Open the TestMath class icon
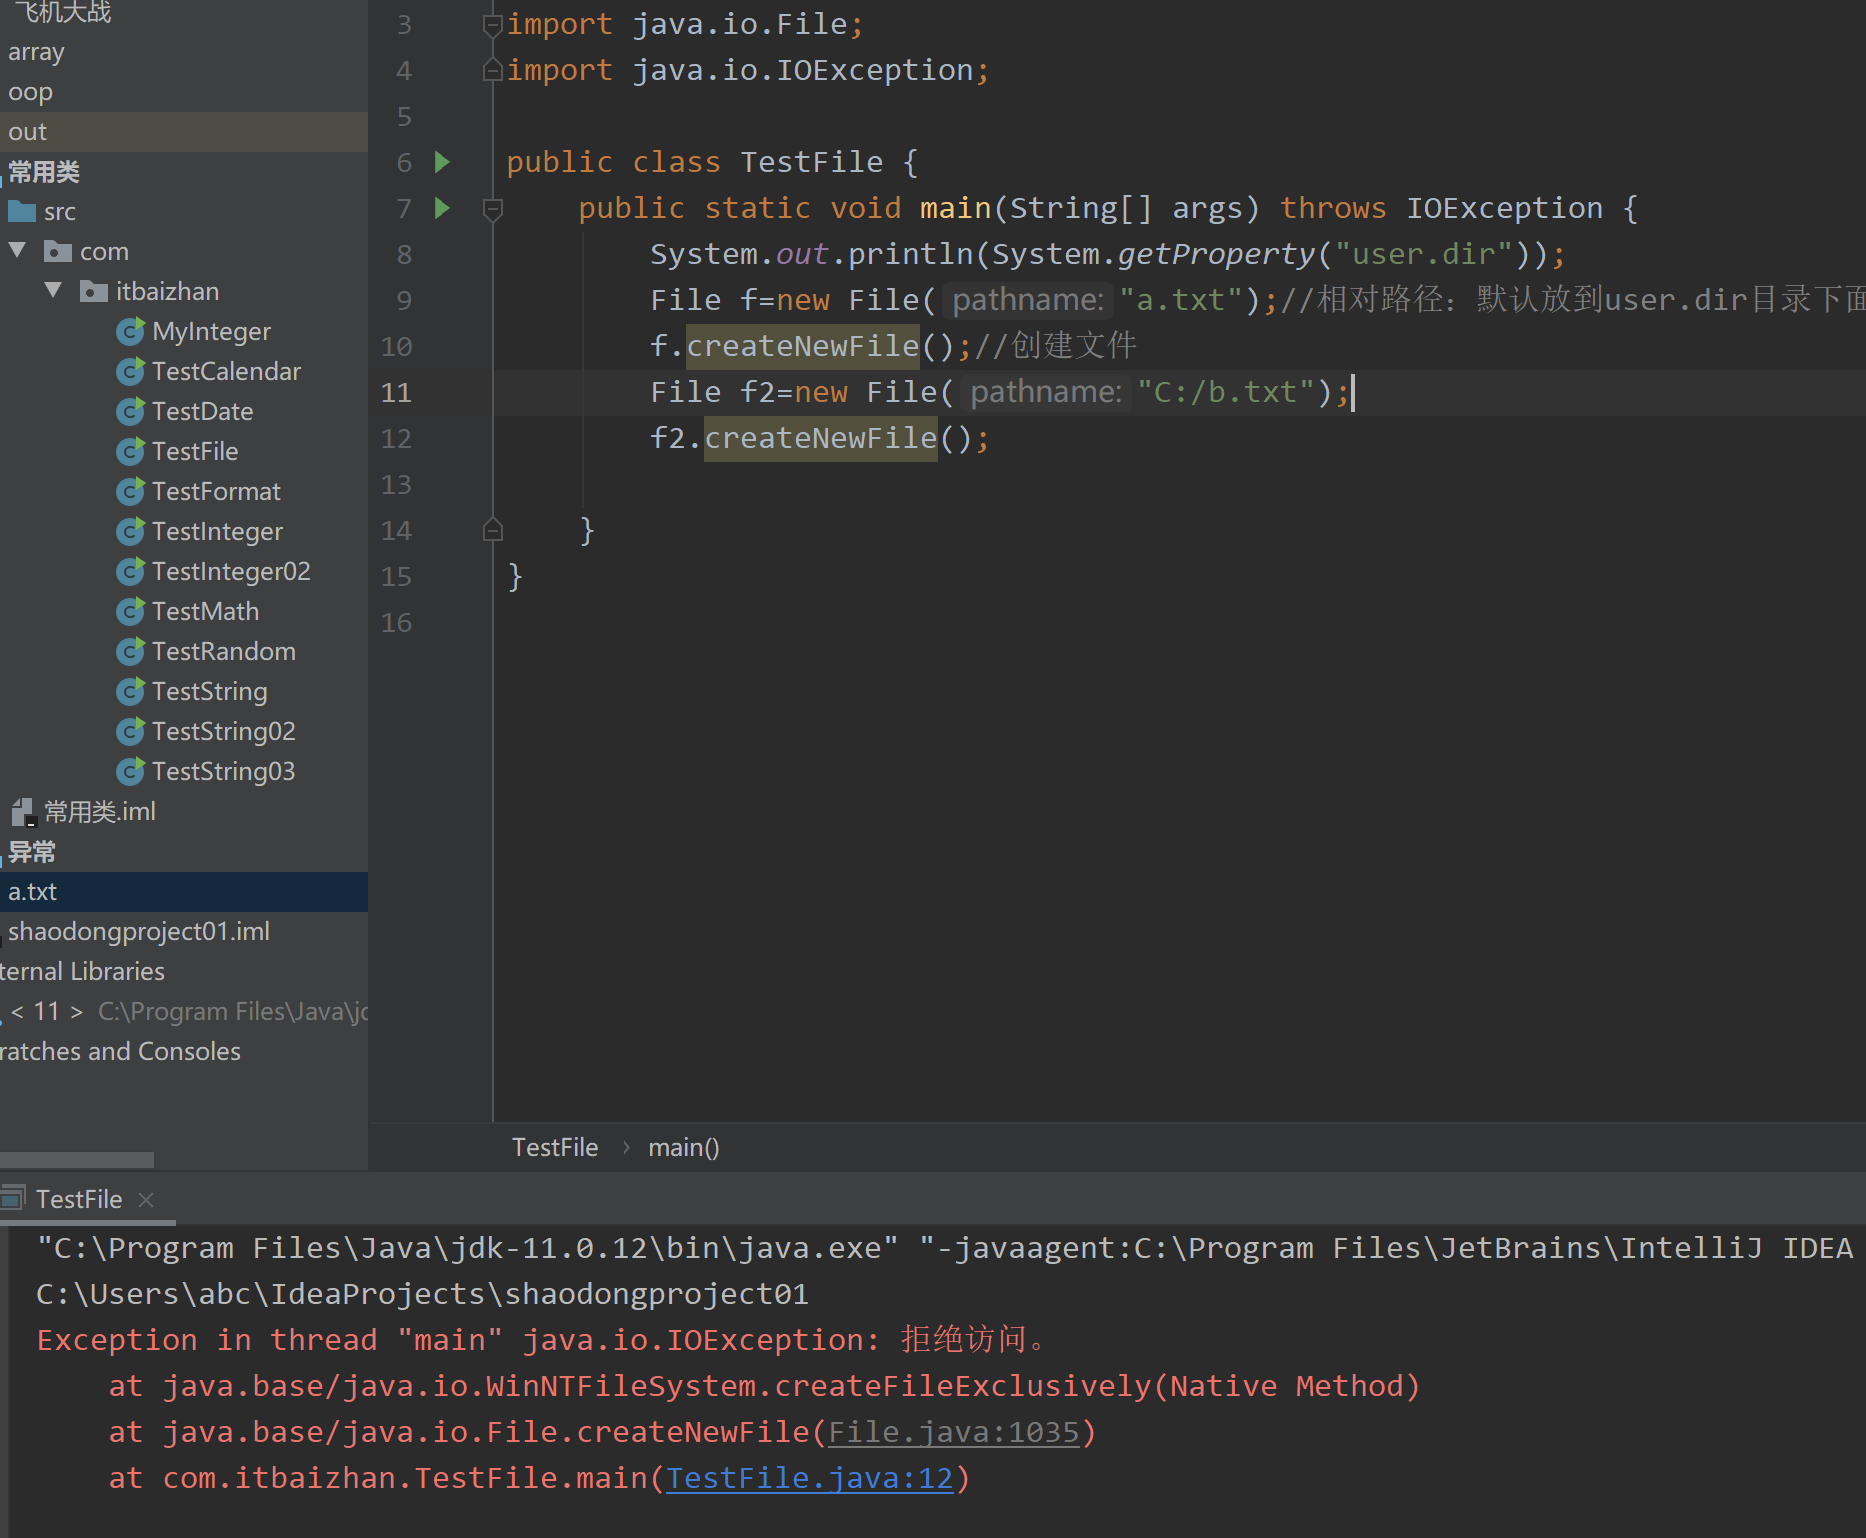The height and width of the screenshot is (1538, 1866). pyautogui.click(x=130, y=611)
